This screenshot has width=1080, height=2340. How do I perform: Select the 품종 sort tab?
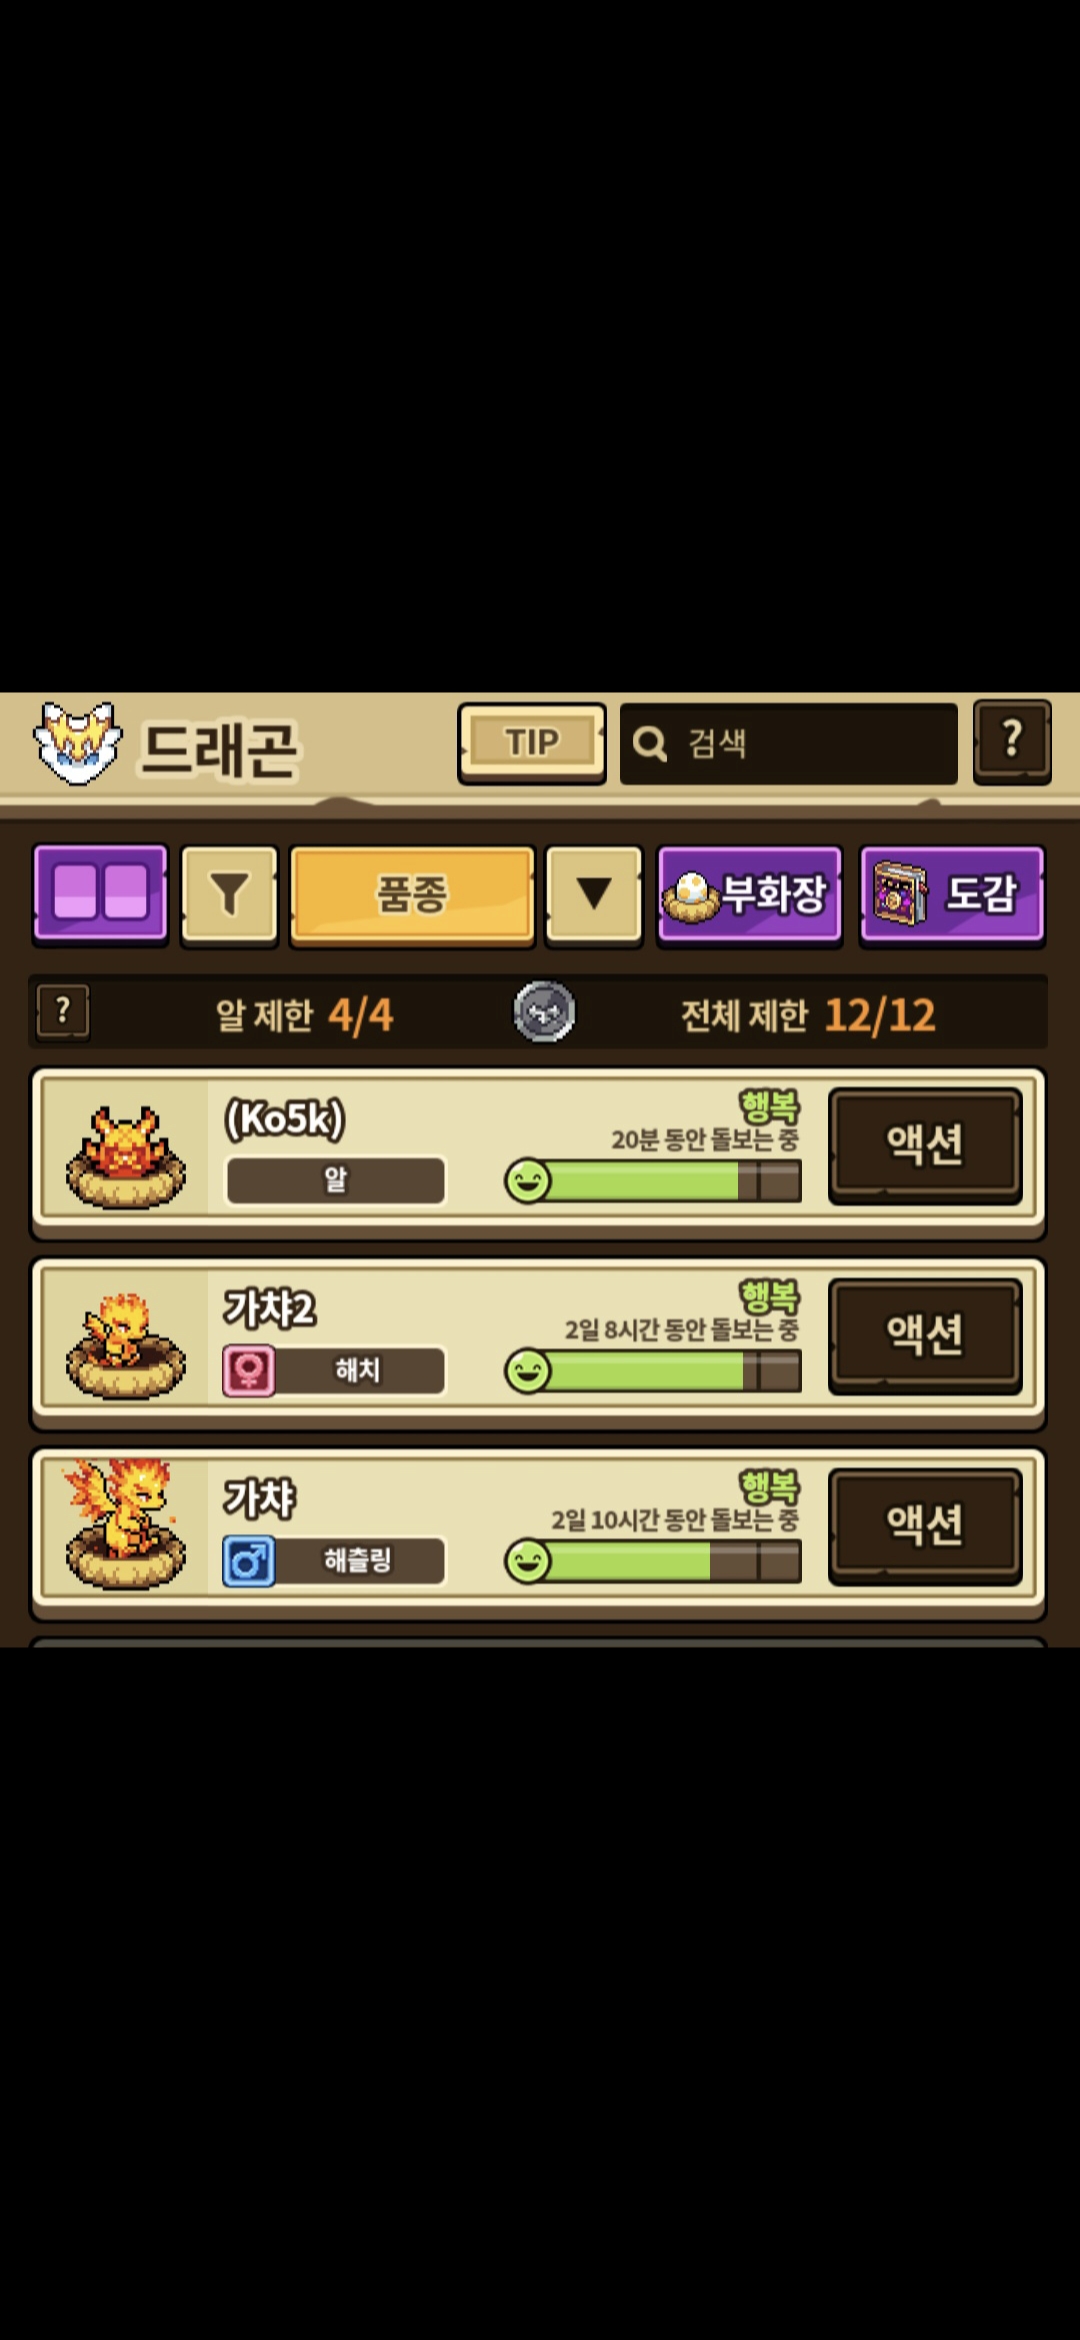coord(412,894)
